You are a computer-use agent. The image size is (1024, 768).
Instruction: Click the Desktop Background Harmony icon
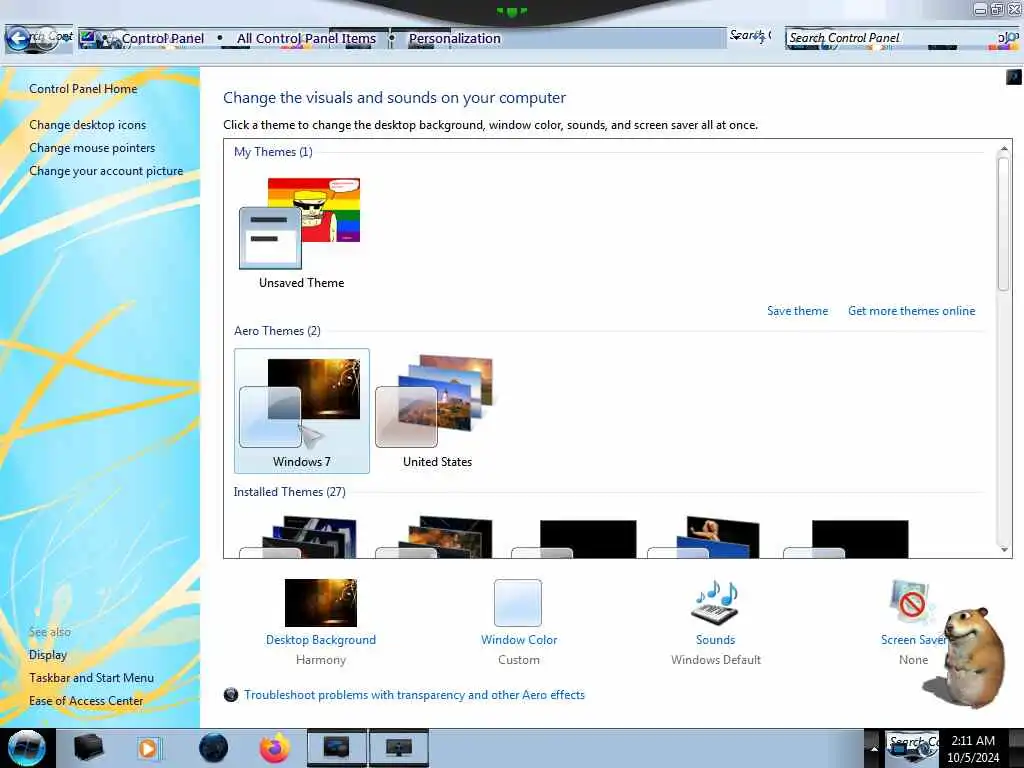coord(321,602)
